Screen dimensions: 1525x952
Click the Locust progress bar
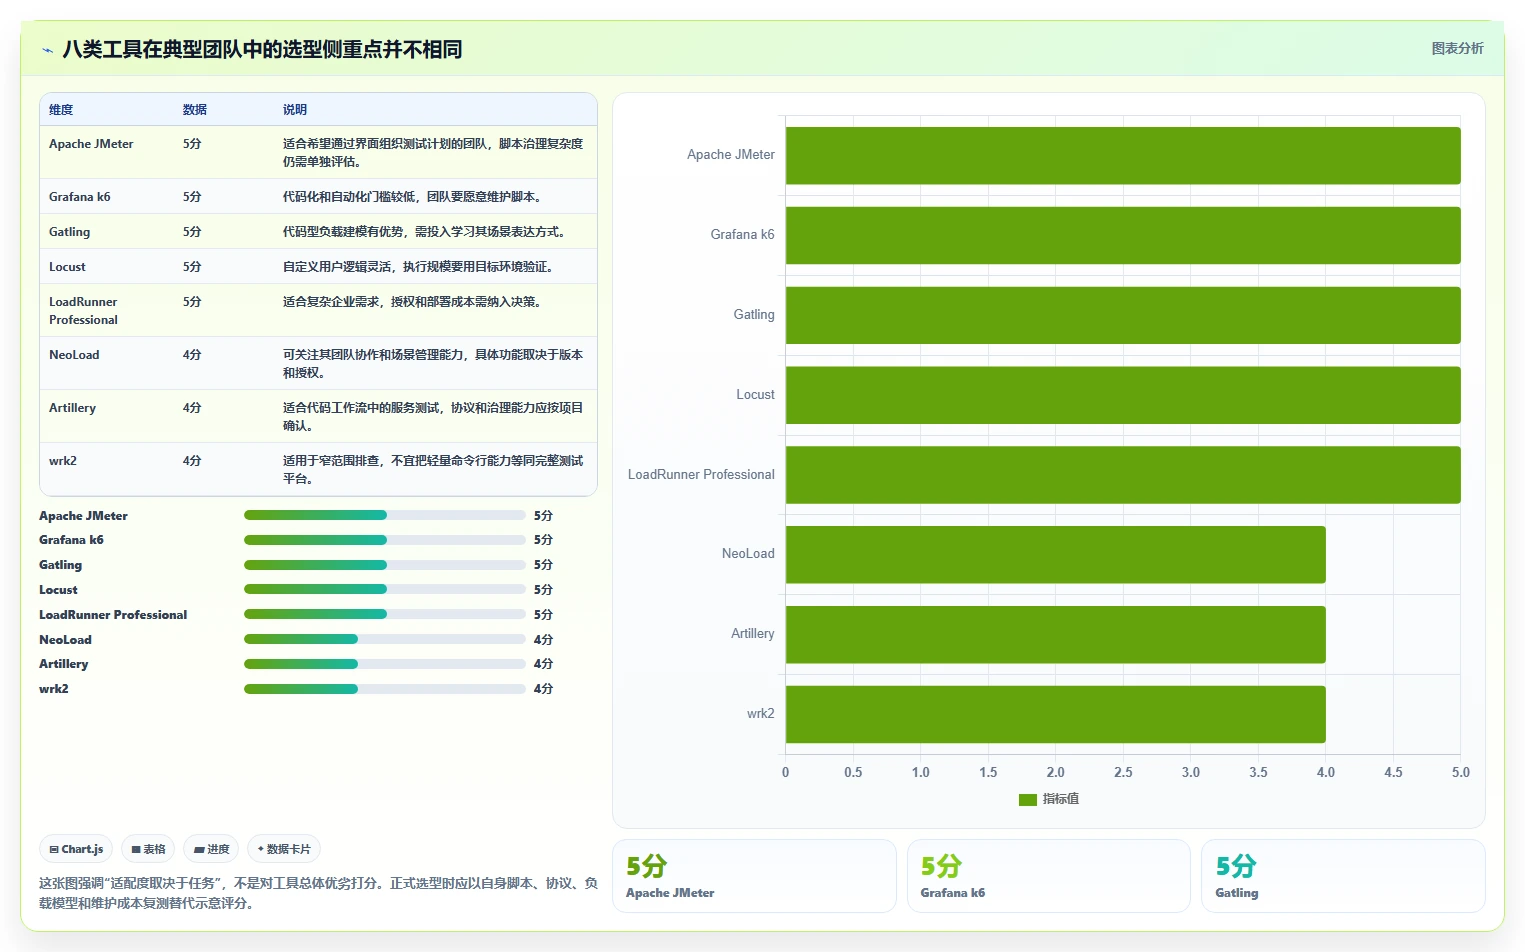[385, 589]
